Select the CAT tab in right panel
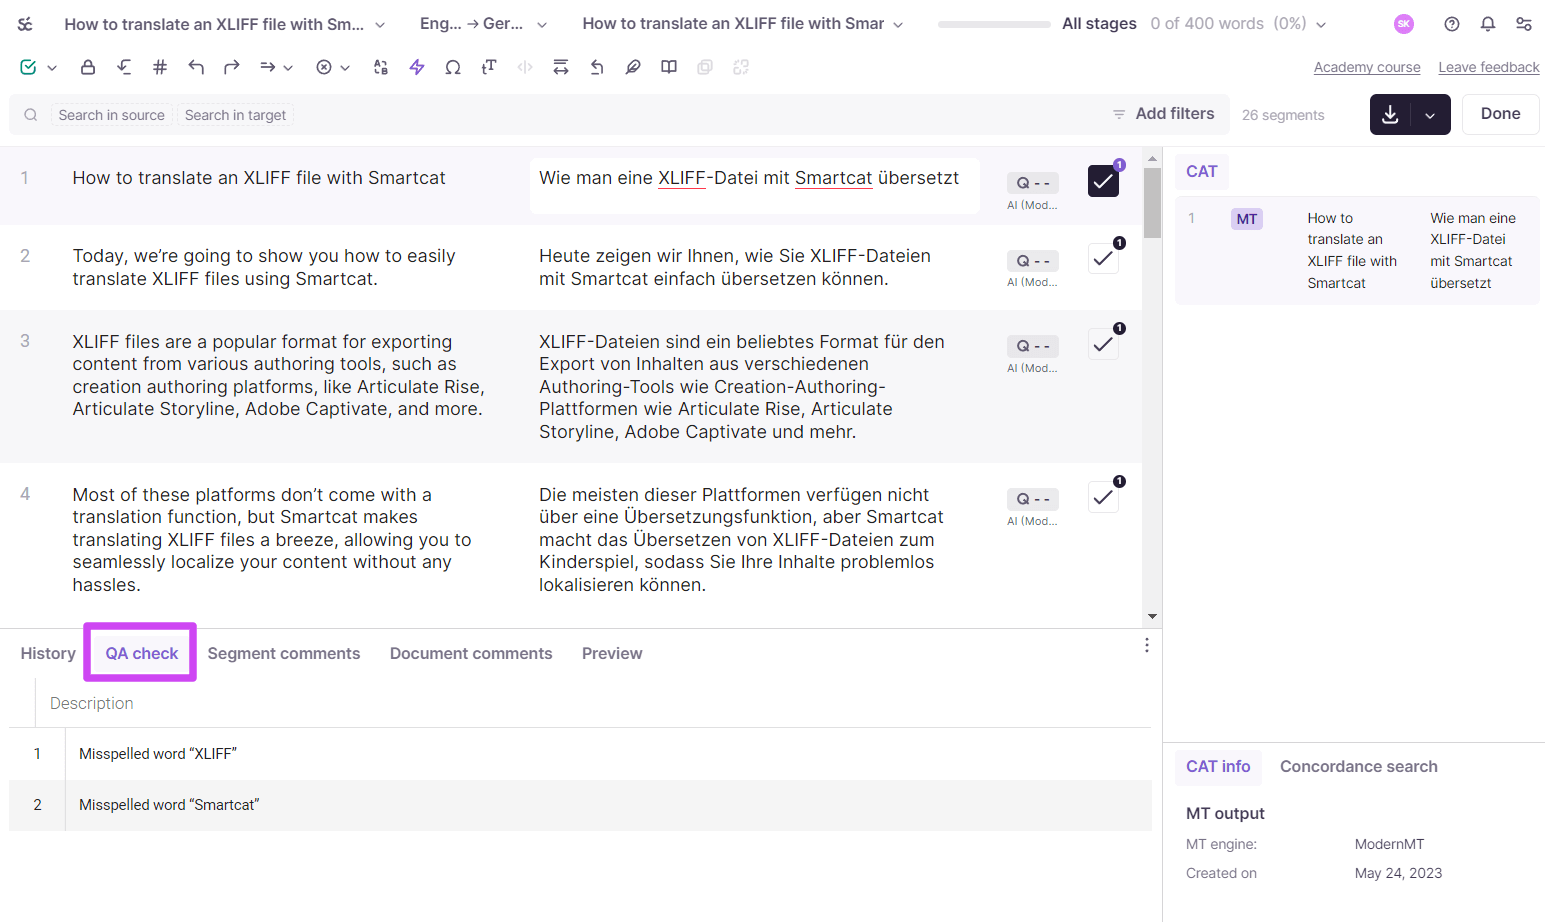This screenshot has width=1545, height=922. click(x=1202, y=172)
